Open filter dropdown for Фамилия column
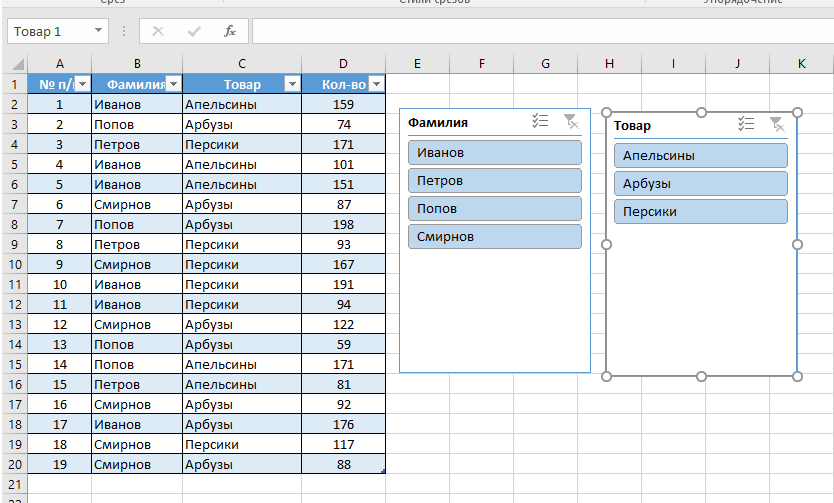The image size is (834, 503). coord(173,84)
